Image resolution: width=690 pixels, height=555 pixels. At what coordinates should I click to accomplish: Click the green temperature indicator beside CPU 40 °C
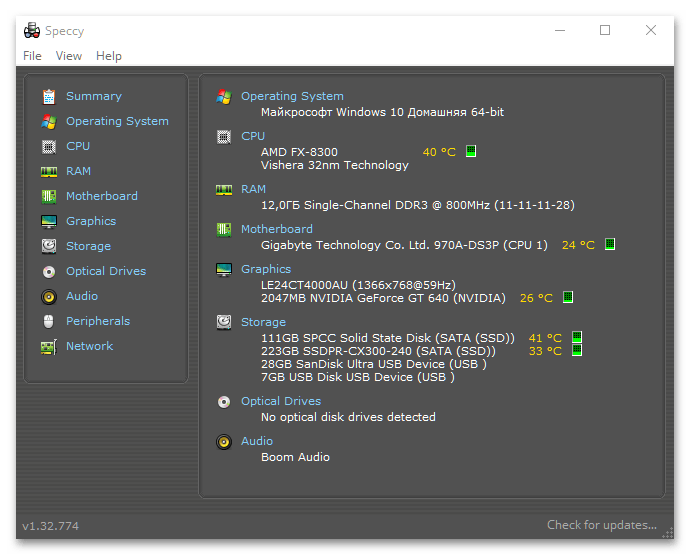click(x=471, y=151)
